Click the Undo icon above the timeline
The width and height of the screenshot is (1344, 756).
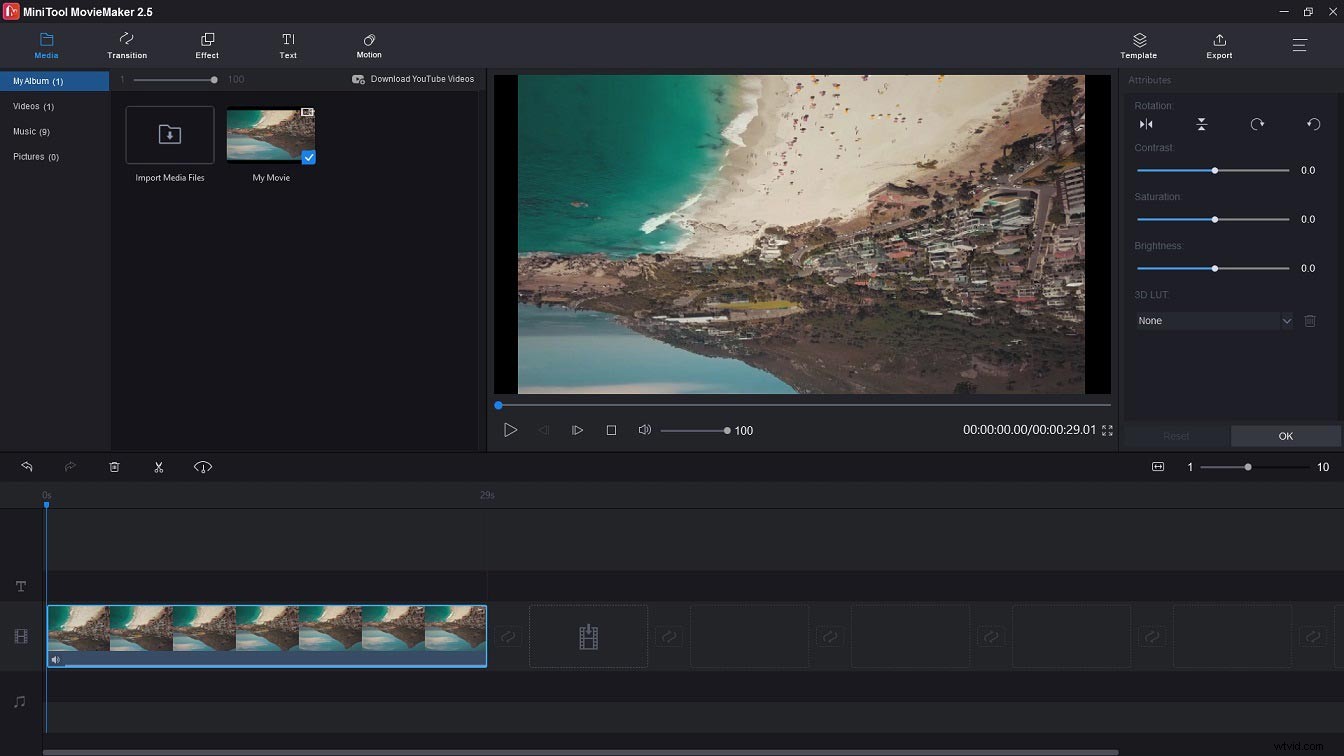pos(26,466)
